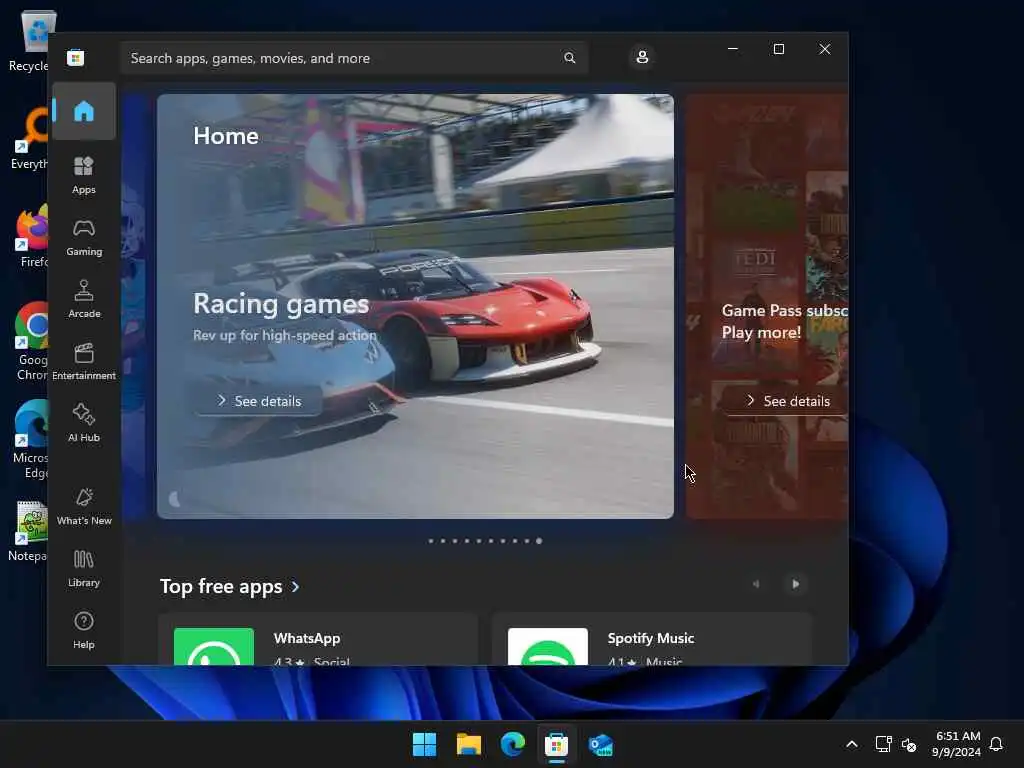See details for Game Pass subscription

(788, 401)
